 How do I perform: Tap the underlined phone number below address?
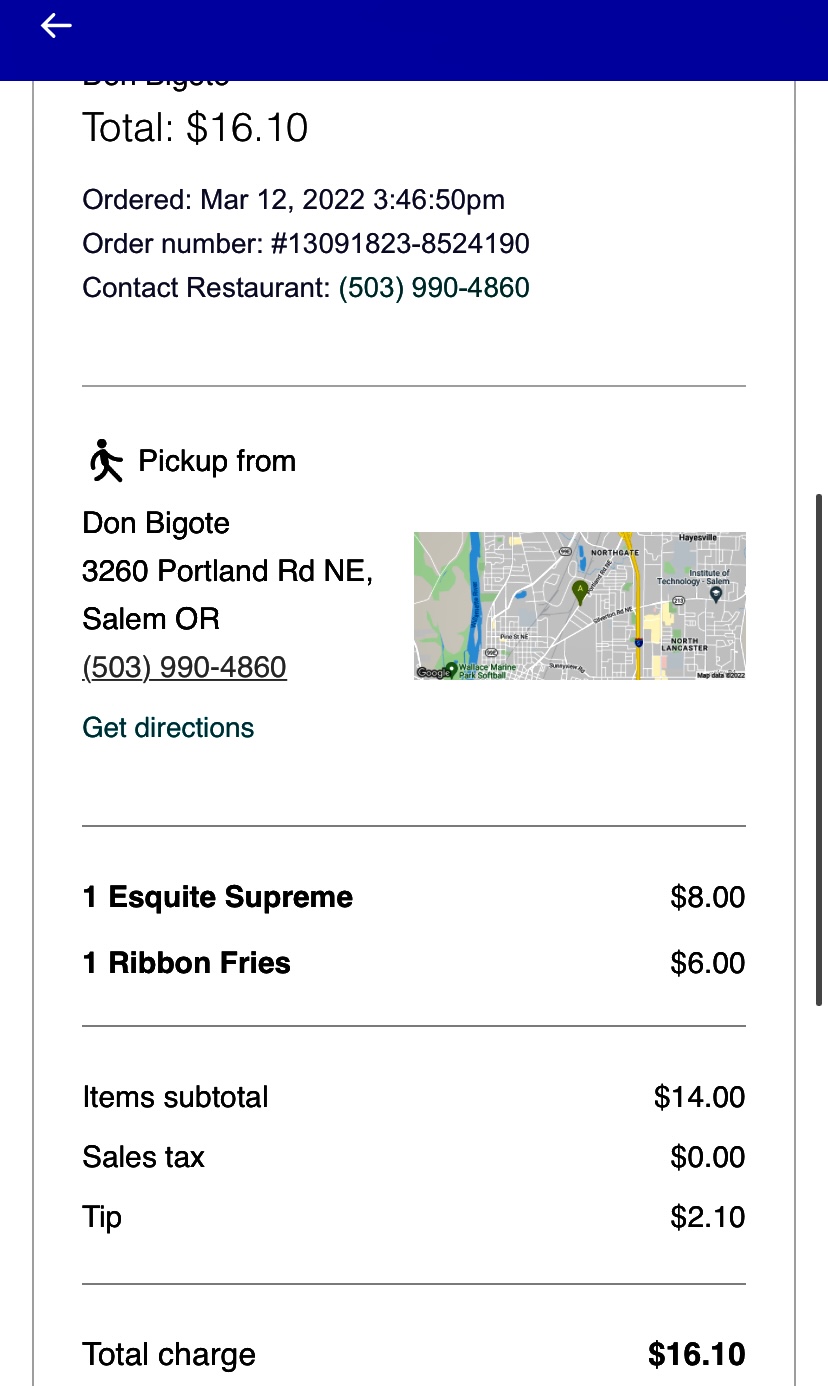tap(184, 667)
